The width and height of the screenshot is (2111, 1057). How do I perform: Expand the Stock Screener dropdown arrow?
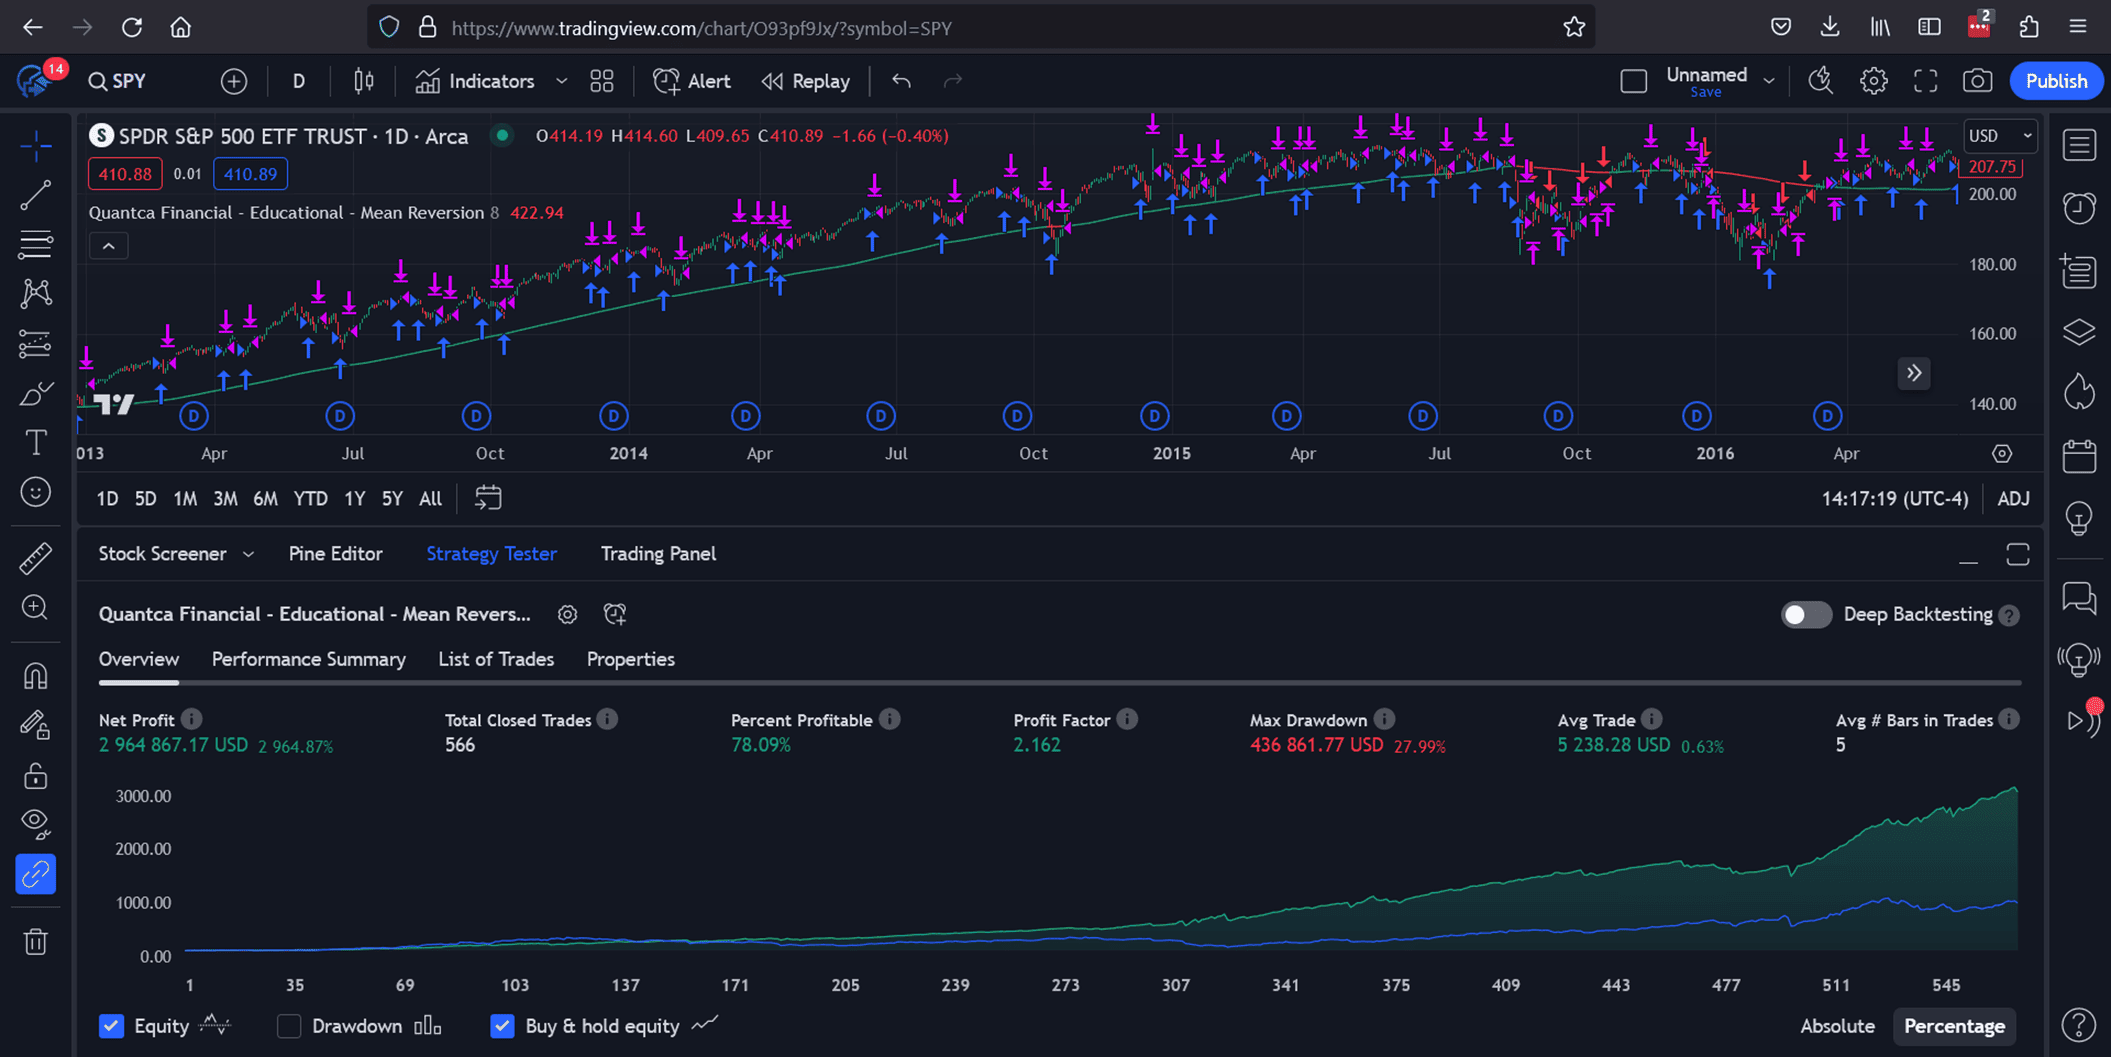tap(248, 554)
